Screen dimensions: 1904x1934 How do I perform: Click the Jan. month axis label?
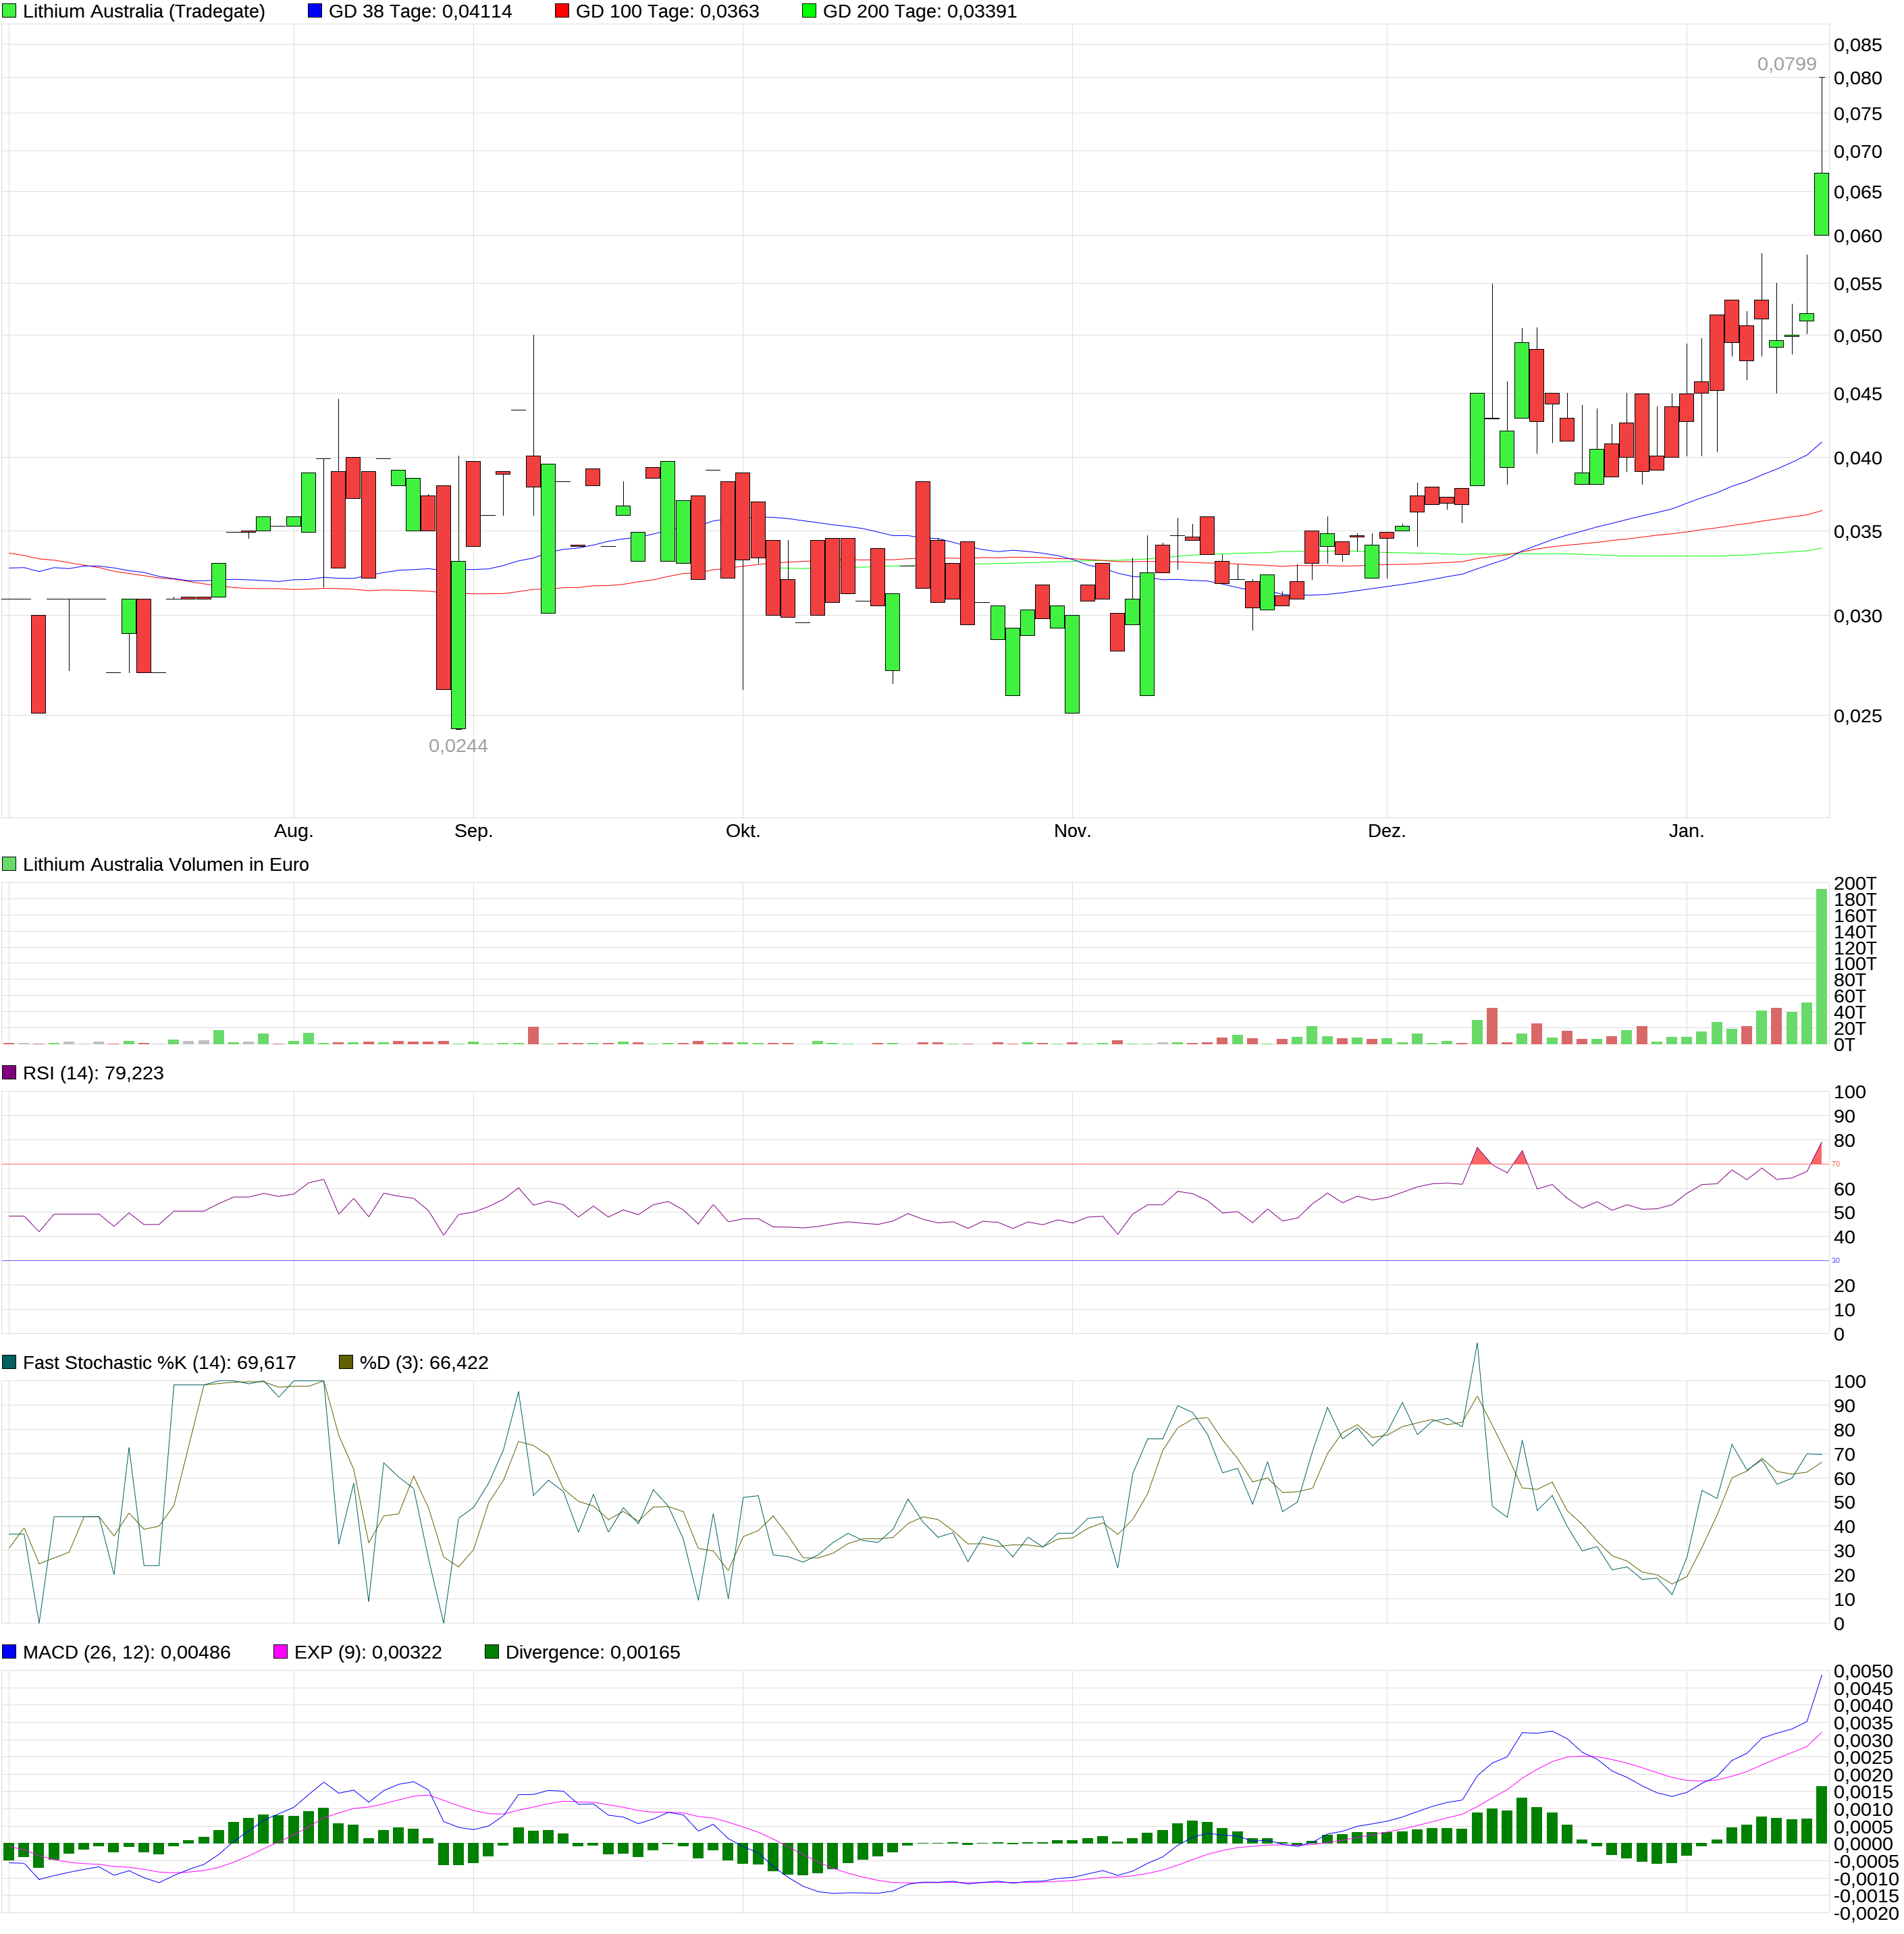click(x=1686, y=831)
